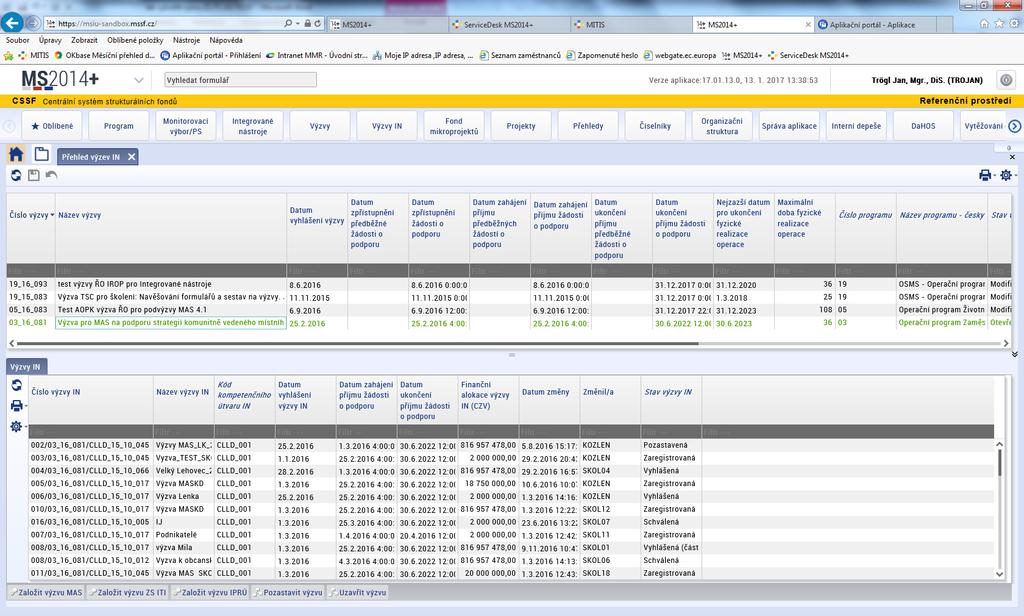Screen dimensions: 1024x616
Task: Open the Projekty menu button
Action: pos(521,126)
